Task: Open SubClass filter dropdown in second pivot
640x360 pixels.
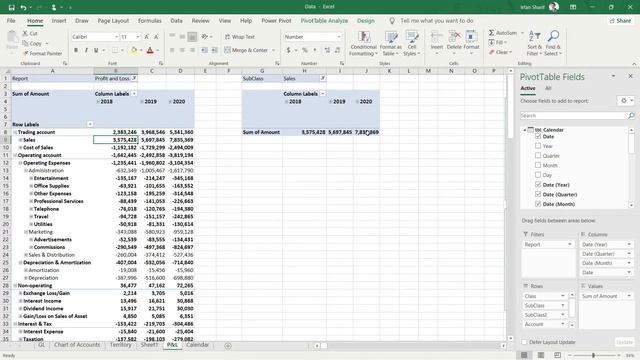Action: pos(322,78)
